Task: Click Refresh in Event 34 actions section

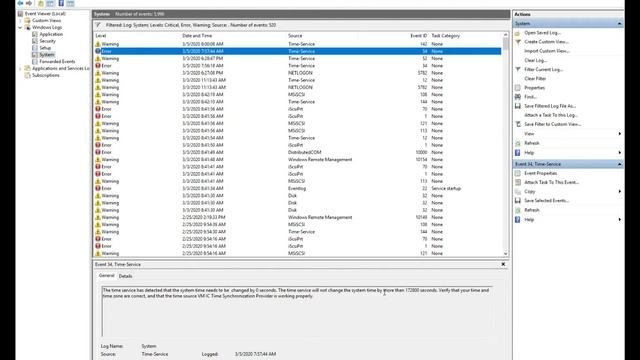Action: (532, 210)
